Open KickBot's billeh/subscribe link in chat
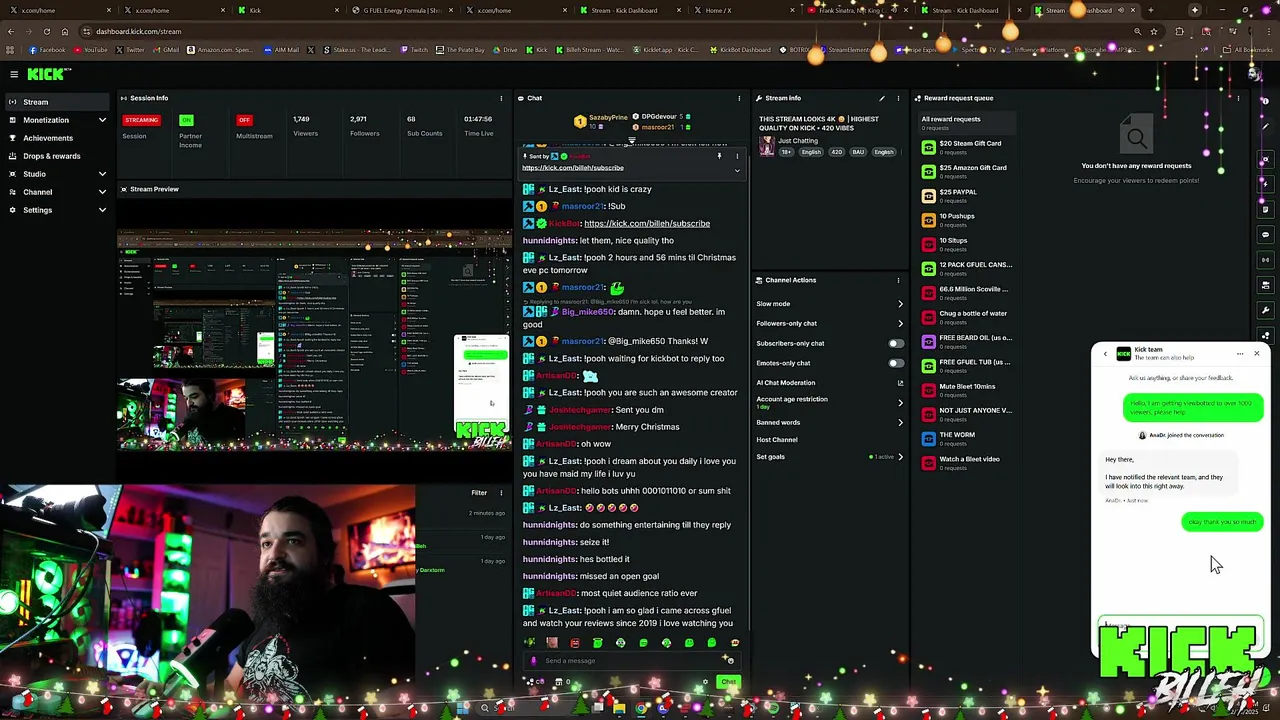Image resolution: width=1280 pixels, height=720 pixels. [647, 223]
